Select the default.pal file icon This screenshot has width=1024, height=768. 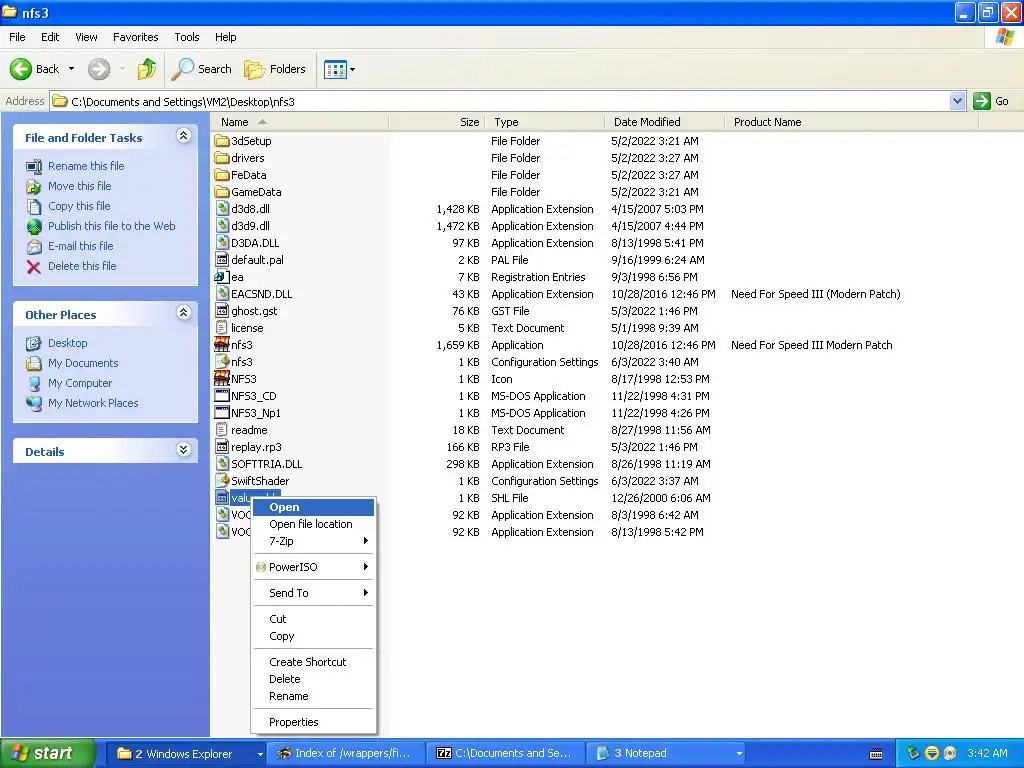(x=222, y=259)
